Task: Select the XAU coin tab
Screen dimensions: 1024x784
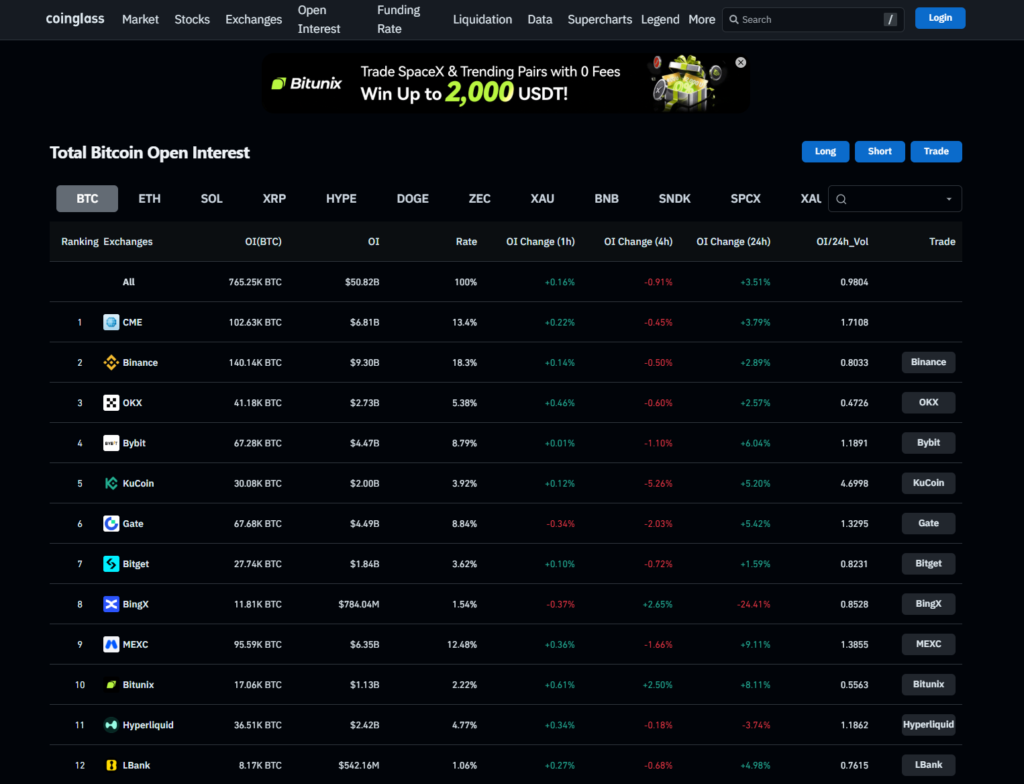Action: [x=542, y=199]
